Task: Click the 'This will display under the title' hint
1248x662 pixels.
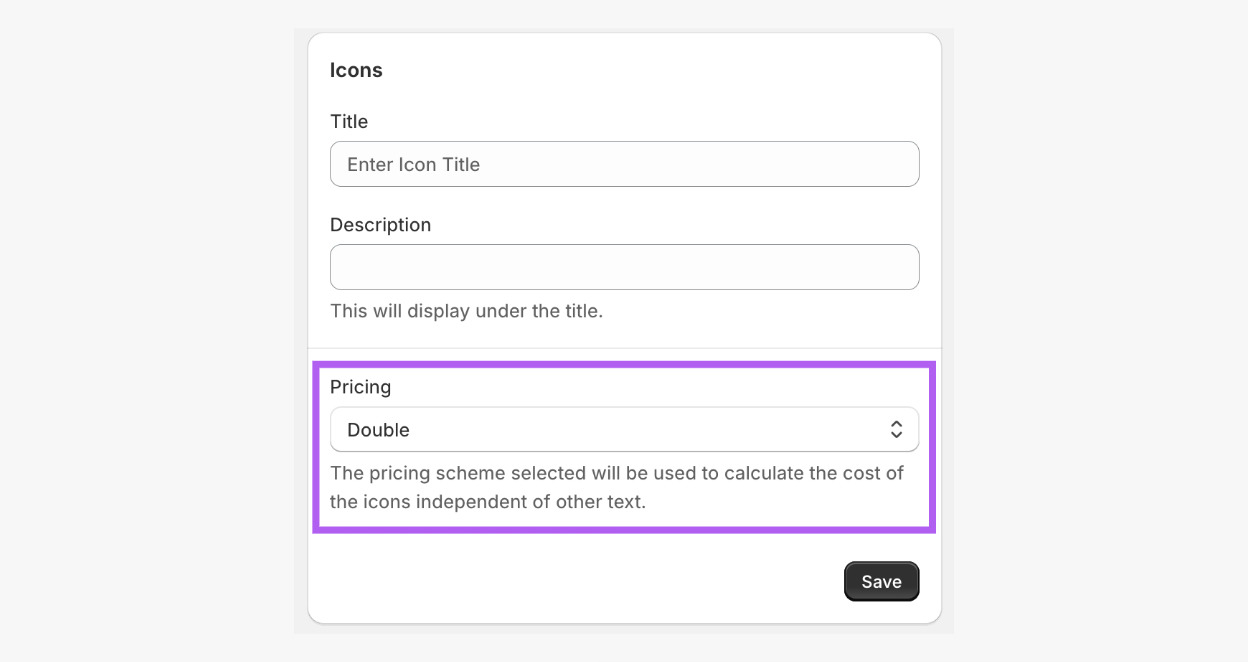Action: click(x=466, y=311)
